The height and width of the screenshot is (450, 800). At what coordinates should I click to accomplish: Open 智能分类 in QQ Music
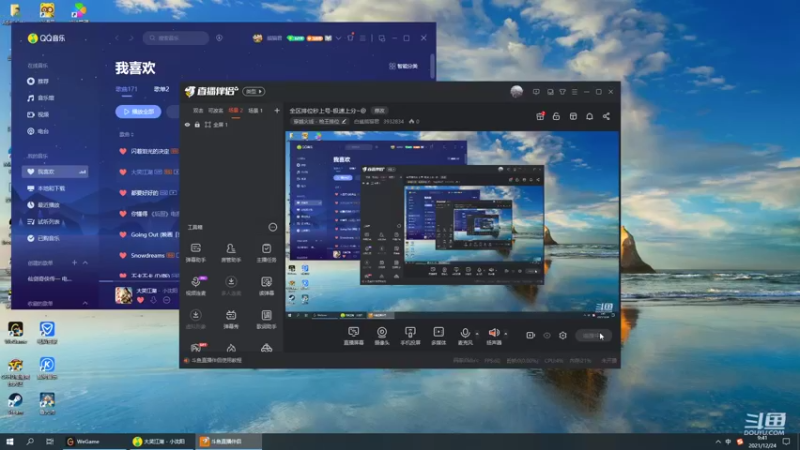pos(404,66)
